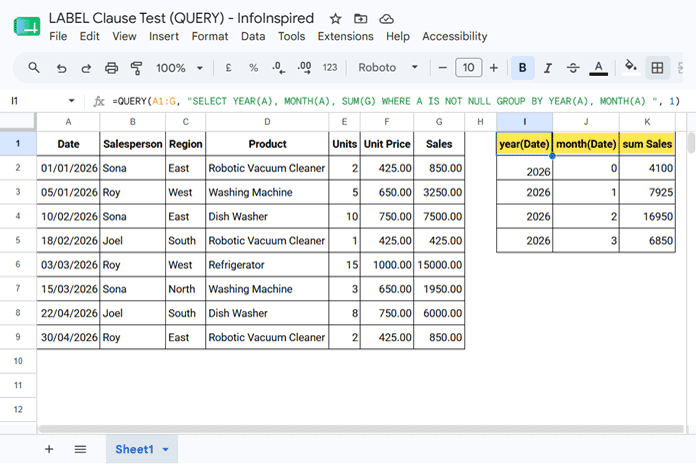The image size is (696, 464).
Task: Increase font size with plus button
Action: click(494, 67)
